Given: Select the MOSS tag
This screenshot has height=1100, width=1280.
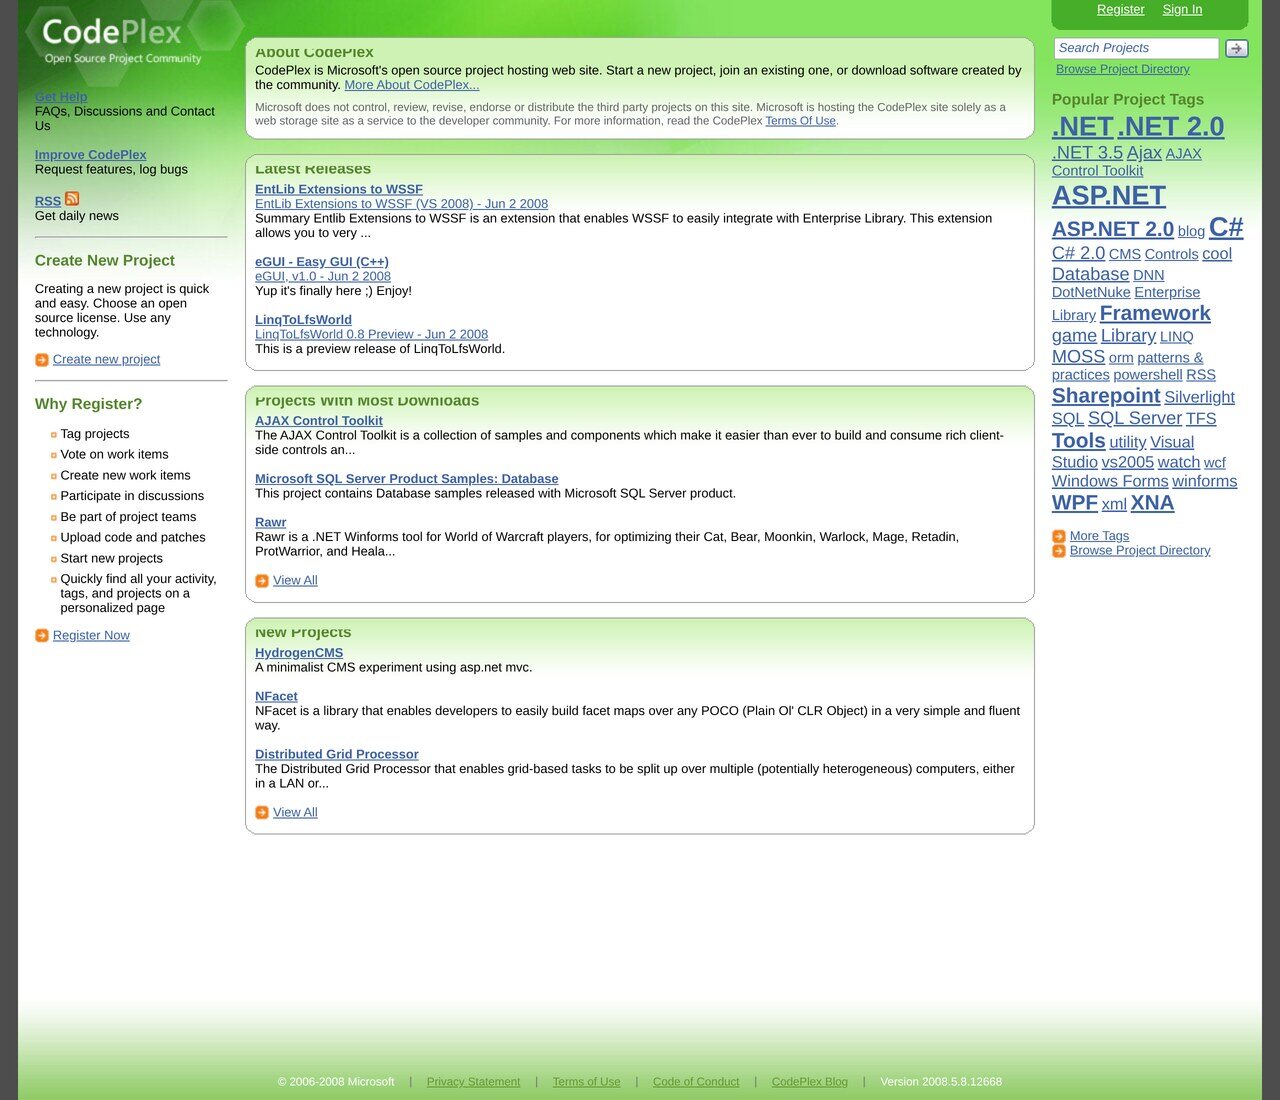Looking at the screenshot, I should [1078, 357].
